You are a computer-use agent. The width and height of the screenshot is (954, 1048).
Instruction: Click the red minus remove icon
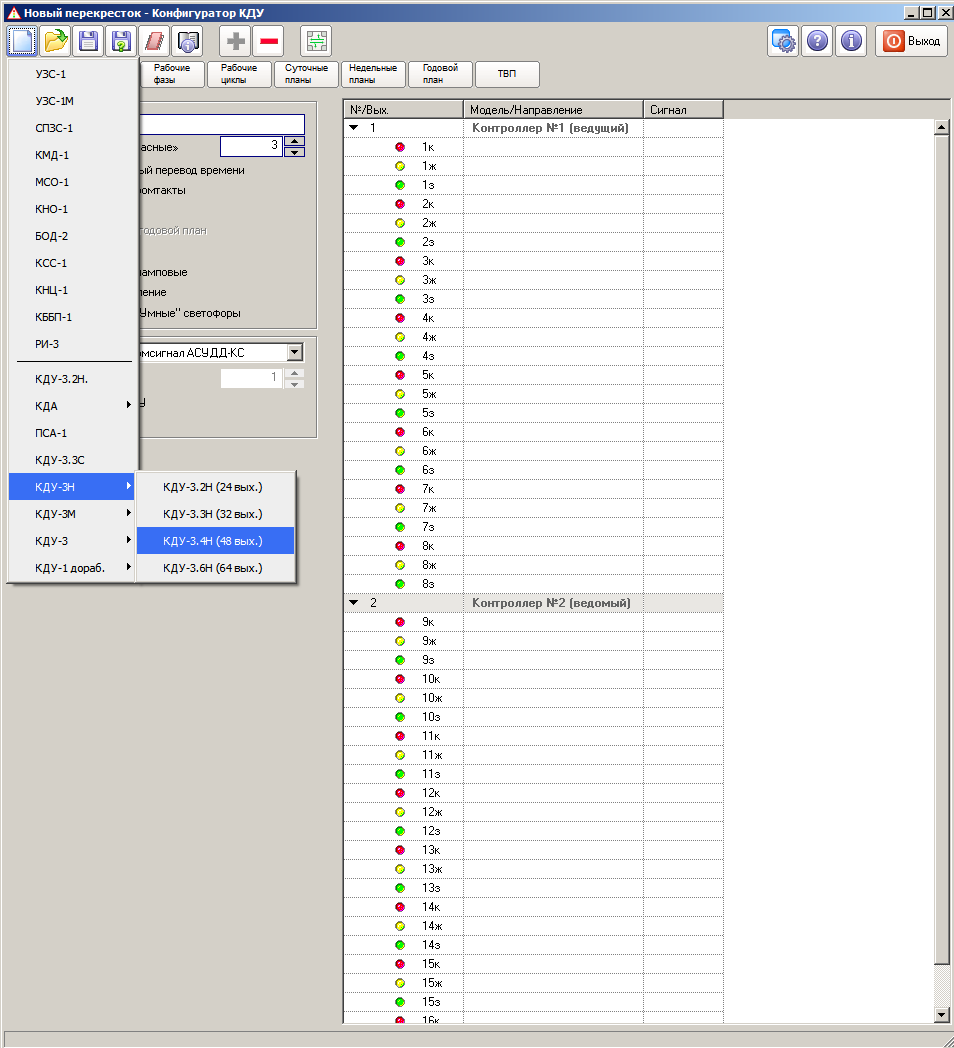(x=269, y=41)
